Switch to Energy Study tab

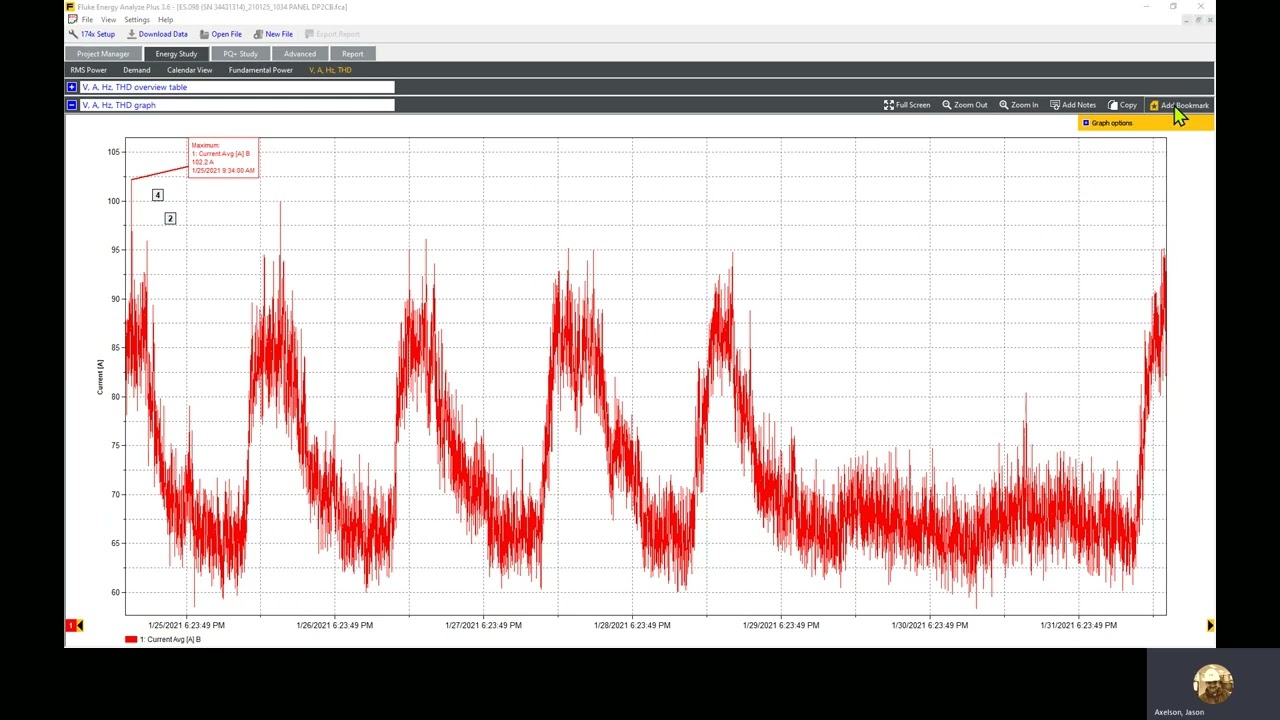point(176,54)
